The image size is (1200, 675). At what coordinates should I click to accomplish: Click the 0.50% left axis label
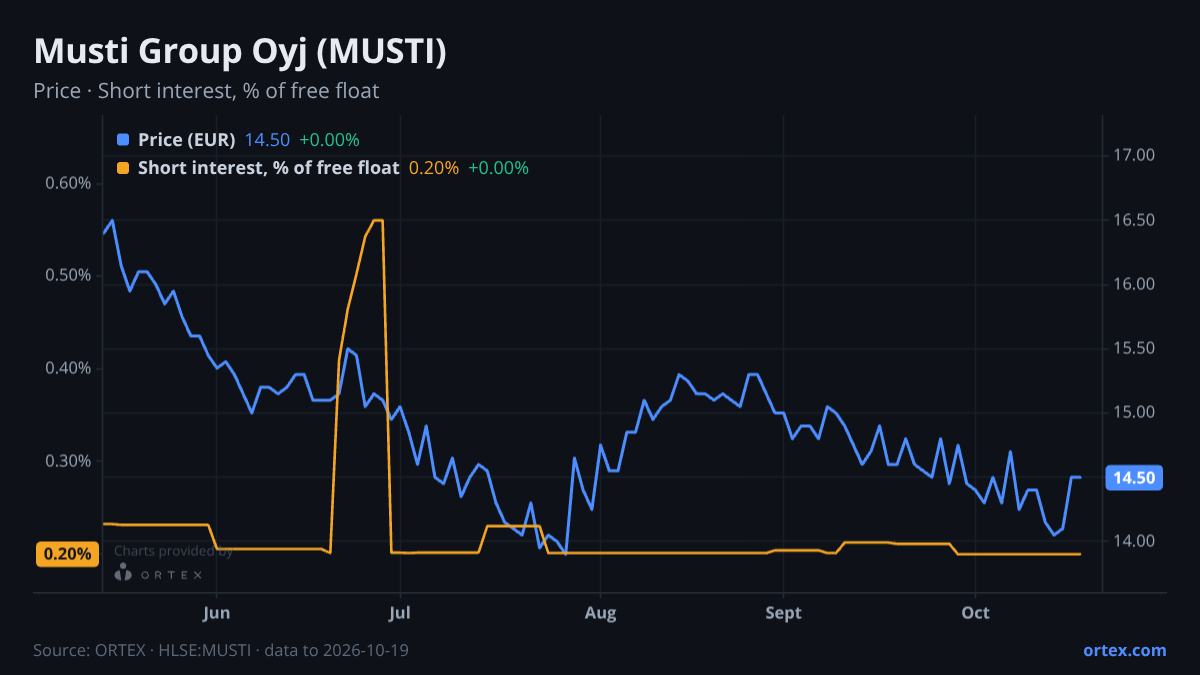67,276
